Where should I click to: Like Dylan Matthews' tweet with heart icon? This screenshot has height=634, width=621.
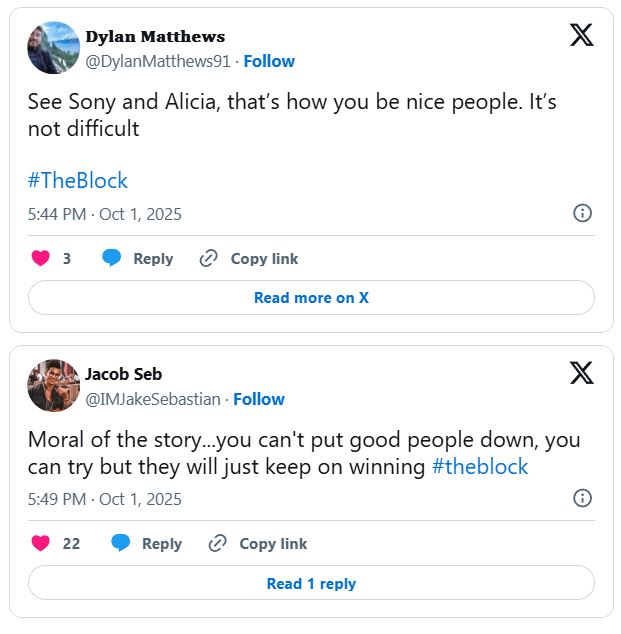click(41, 258)
